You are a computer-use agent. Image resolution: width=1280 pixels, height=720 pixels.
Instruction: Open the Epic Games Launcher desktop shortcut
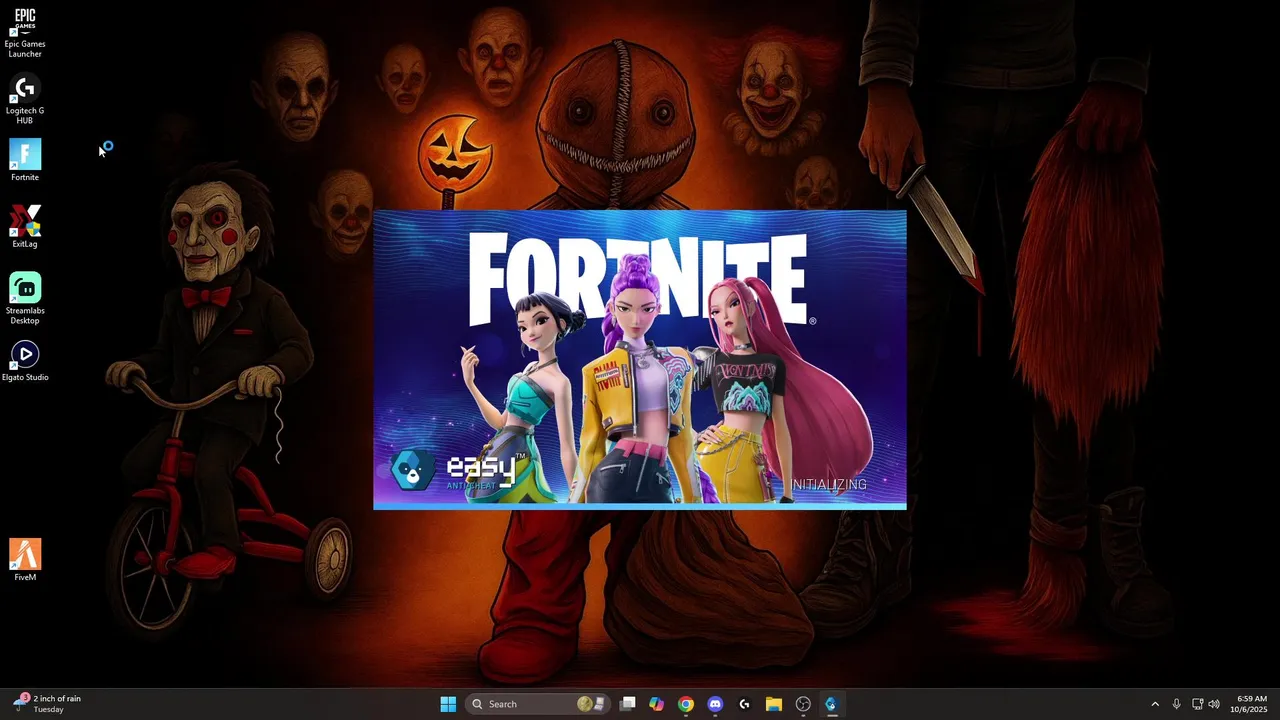click(25, 32)
